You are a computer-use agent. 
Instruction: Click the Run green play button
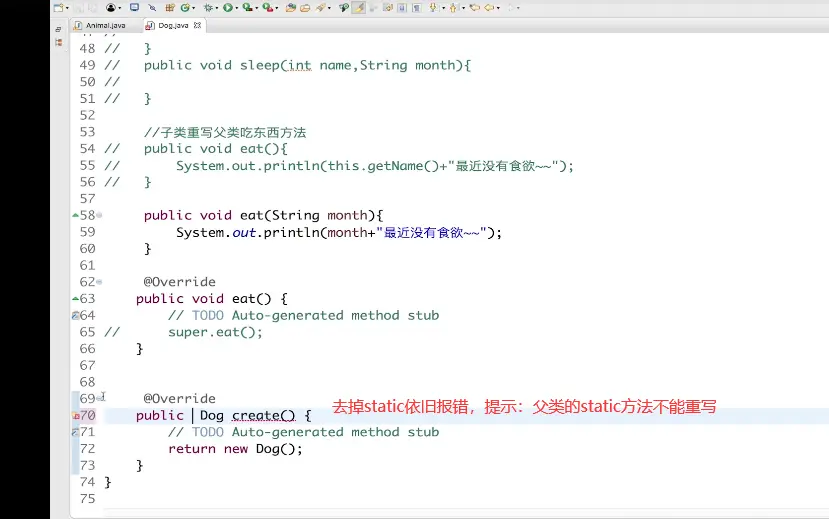(229, 7)
